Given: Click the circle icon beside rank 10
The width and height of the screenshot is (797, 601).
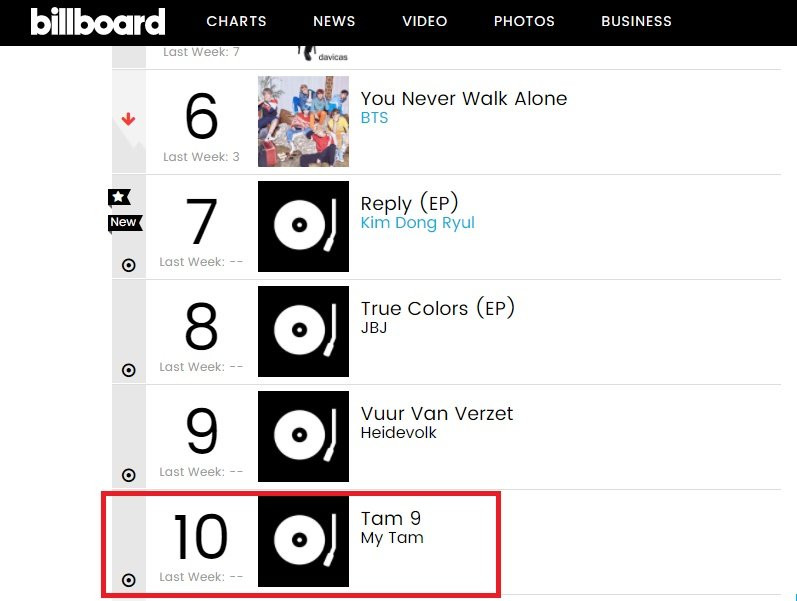Looking at the screenshot, I should [x=128, y=580].
